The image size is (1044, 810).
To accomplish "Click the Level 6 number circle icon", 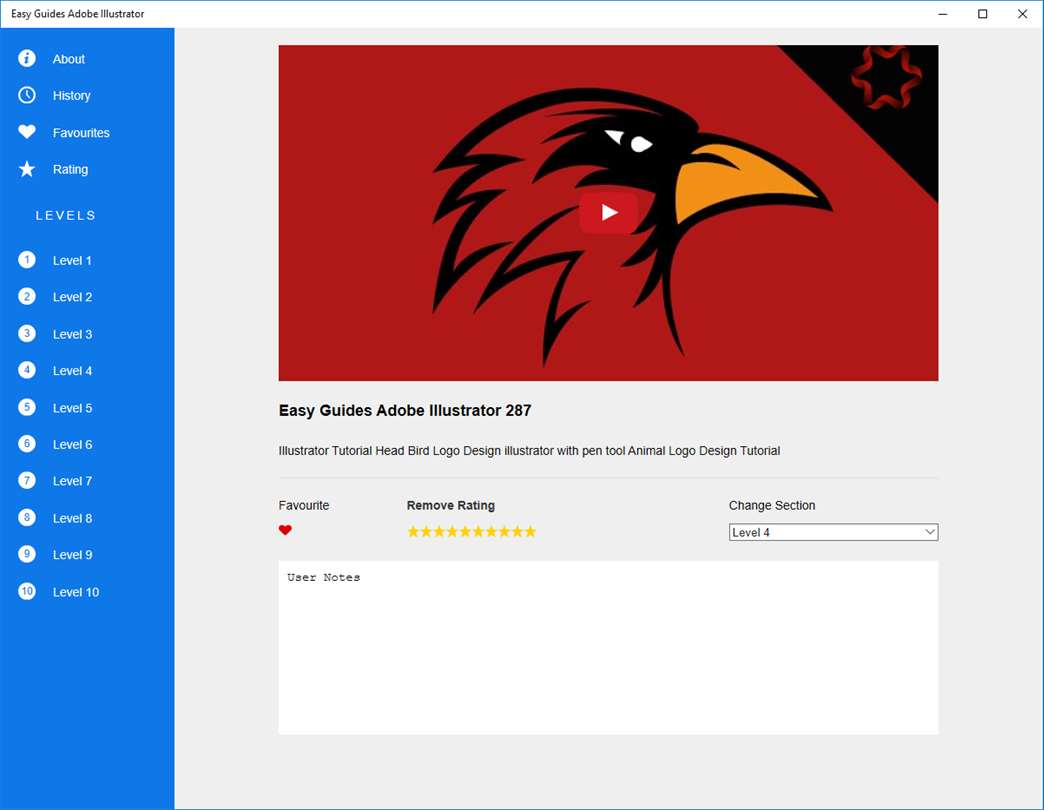I will (x=27, y=443).
